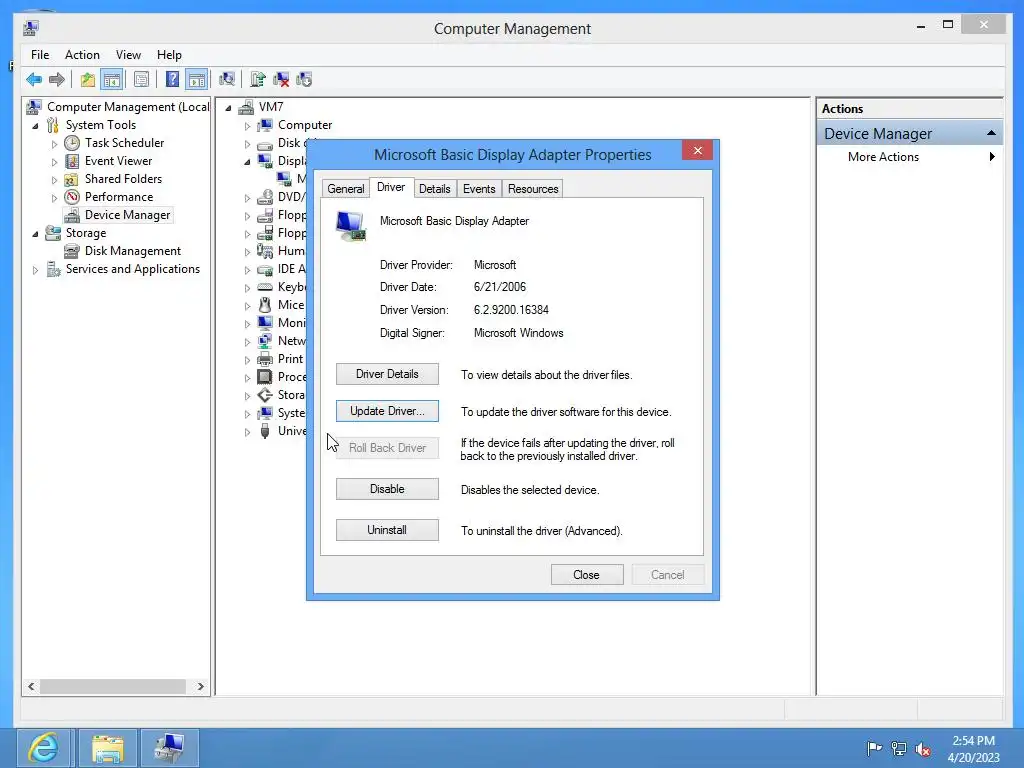Open the File menu

pos(40,55)
